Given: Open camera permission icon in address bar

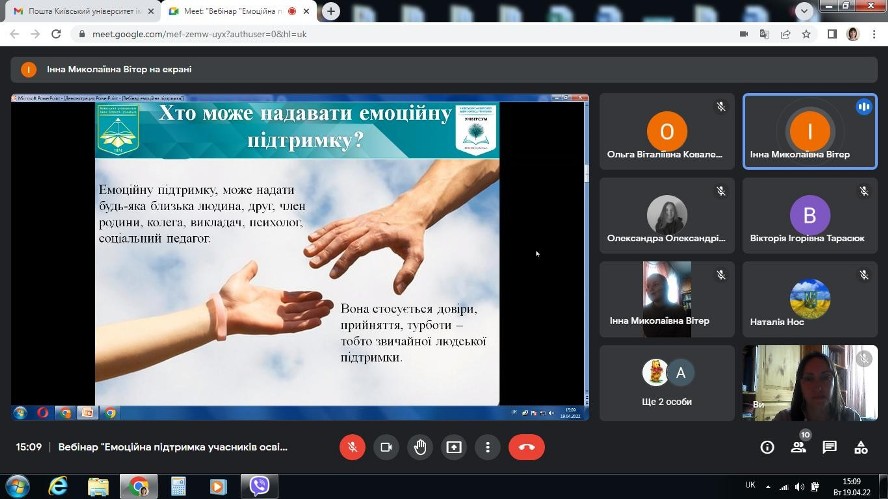Looking at the screenshot, I should coord(744,34).
